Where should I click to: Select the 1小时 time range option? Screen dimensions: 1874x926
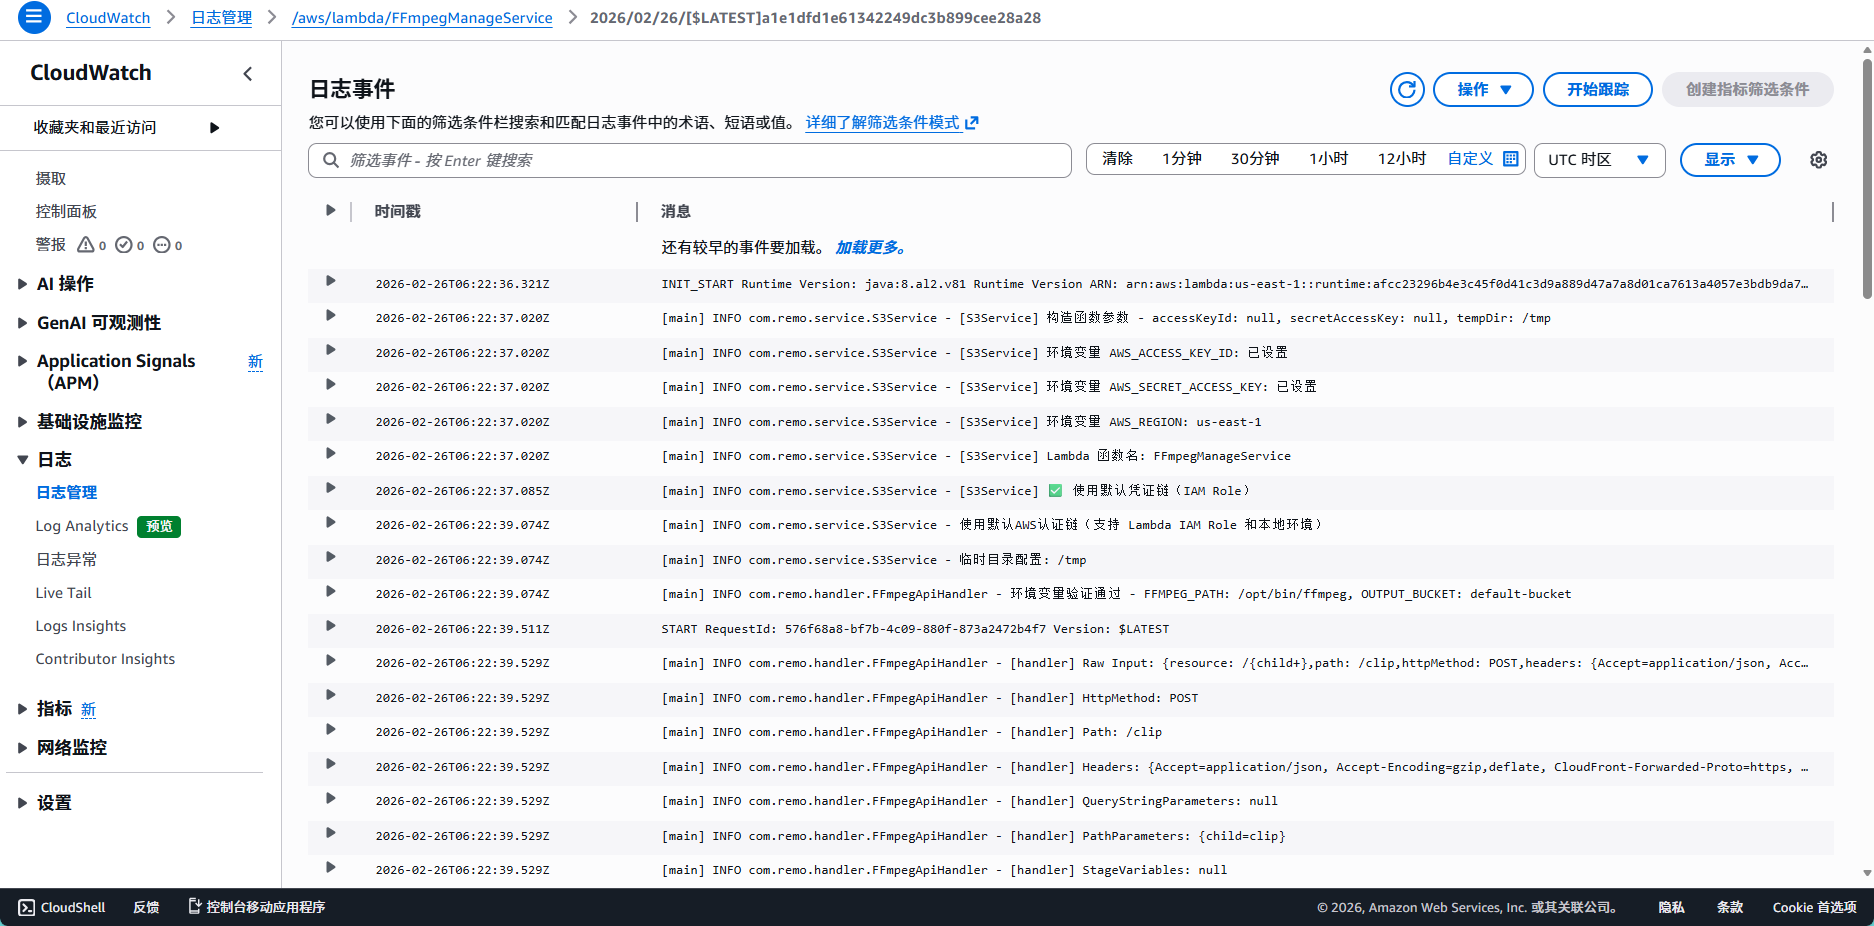coord(1328,159)
